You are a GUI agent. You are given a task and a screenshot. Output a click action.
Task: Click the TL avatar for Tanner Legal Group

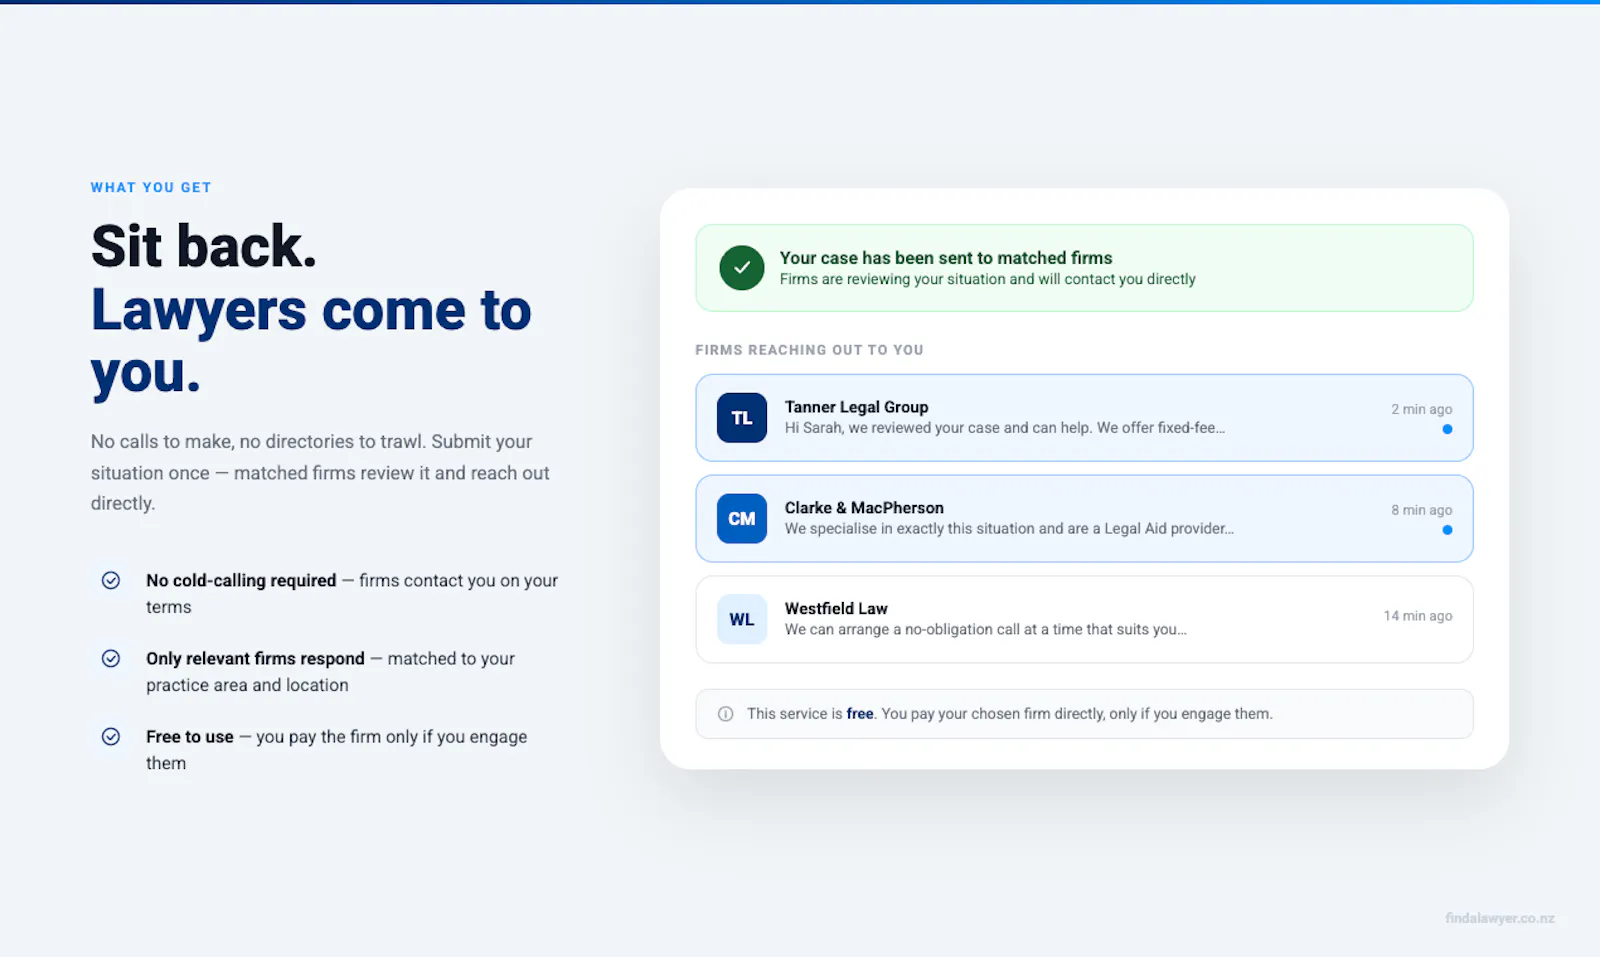(742, 418)
